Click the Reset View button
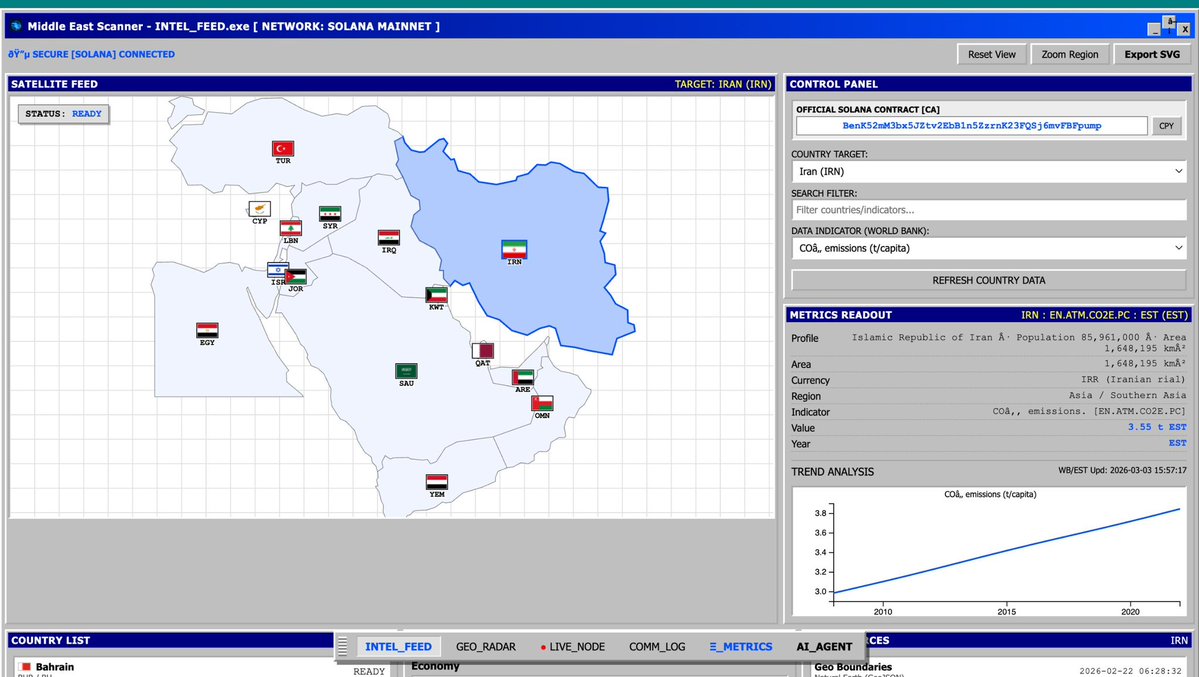 [992, 54]
